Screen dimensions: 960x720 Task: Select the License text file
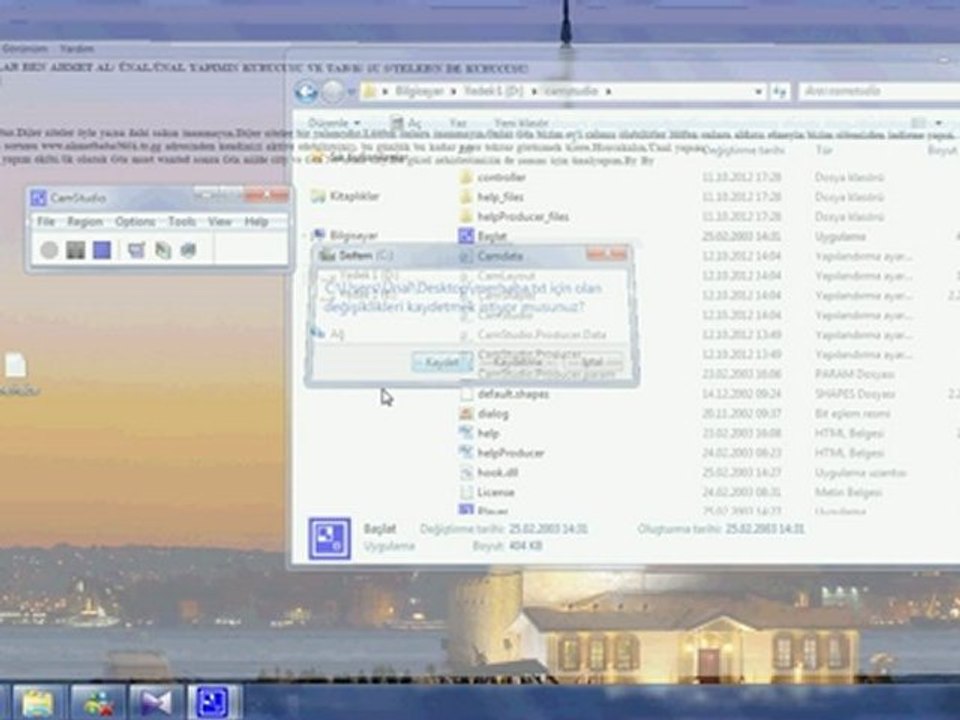[x=487, y=492]
